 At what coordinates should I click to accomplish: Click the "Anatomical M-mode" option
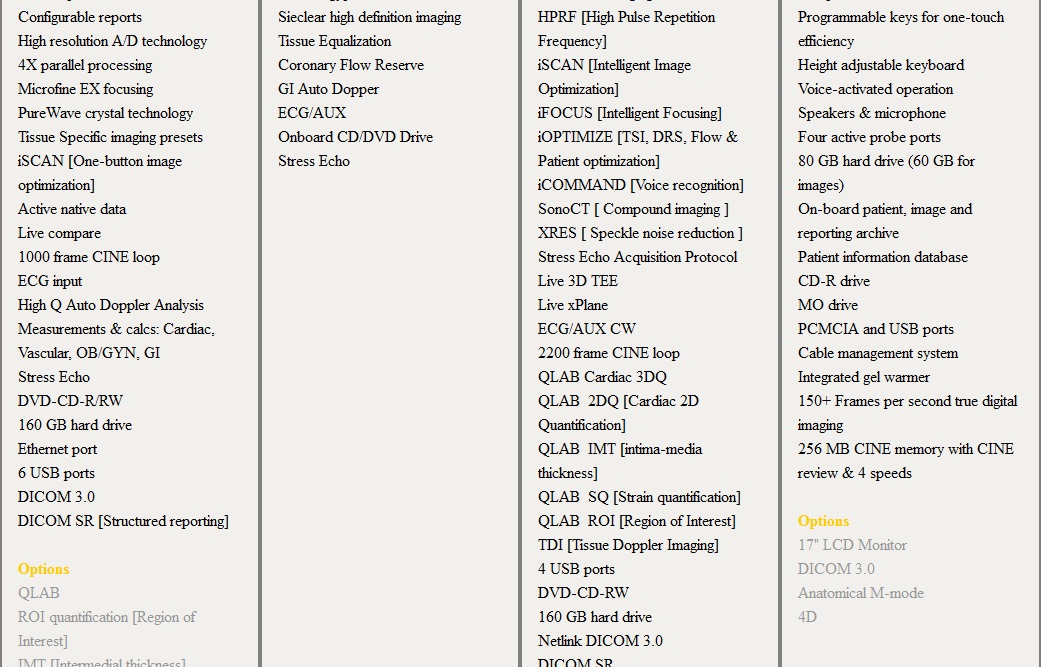(860, 593)
